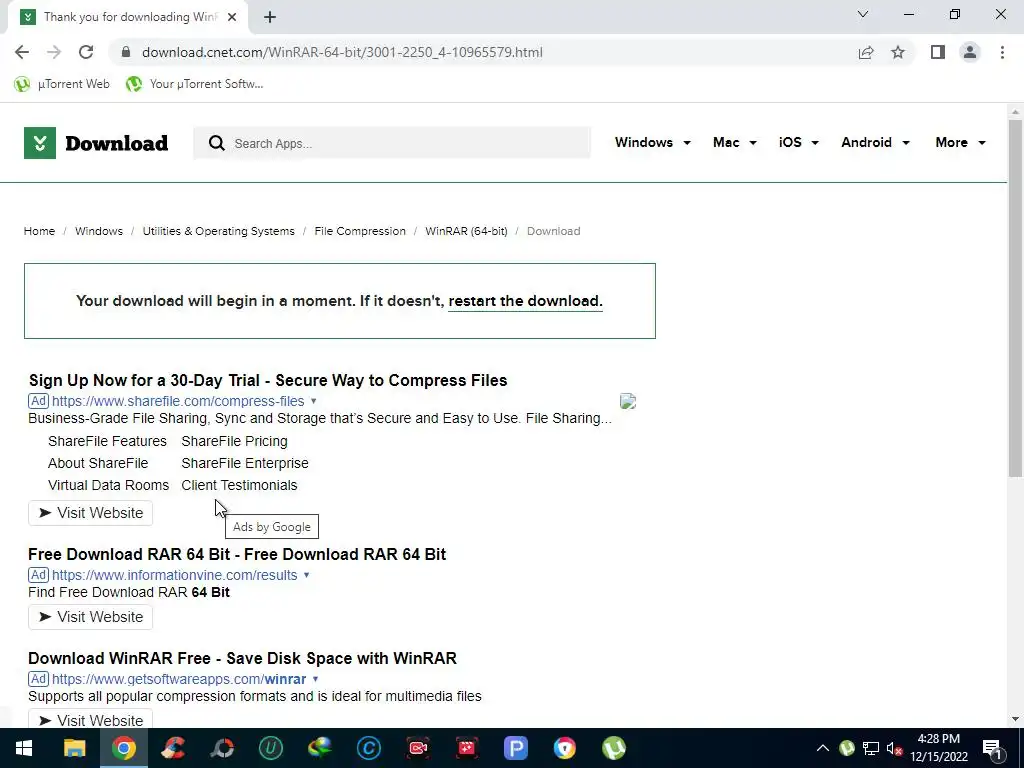Open 'Free Download RAR 64 Bit' ad title
Viewport: 1024px width, 768px height.
(237, 554)
